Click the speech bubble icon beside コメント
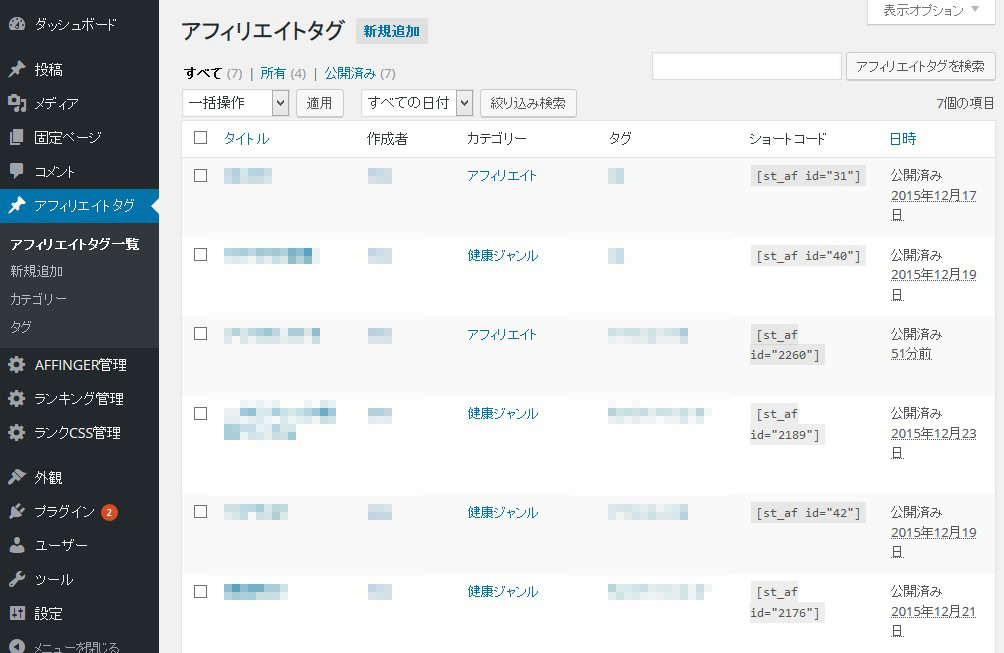 [17, 171]
